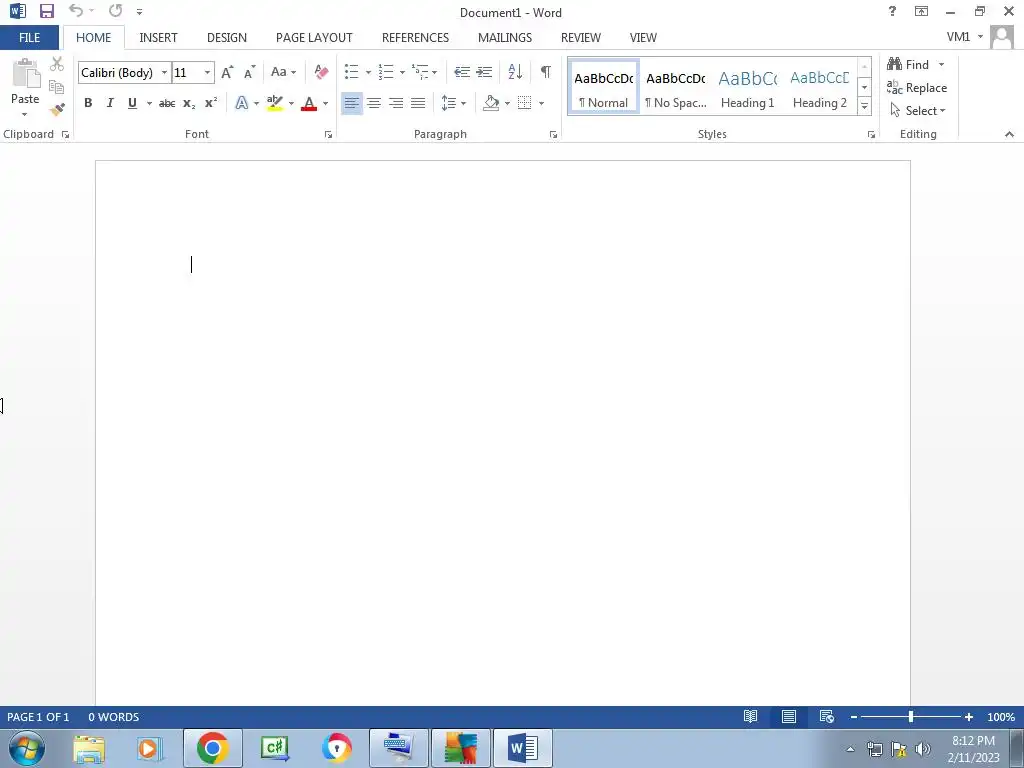Cut selection with scissors icon
The height and width of the screenshot is (768, 1024).
(57, 63)
